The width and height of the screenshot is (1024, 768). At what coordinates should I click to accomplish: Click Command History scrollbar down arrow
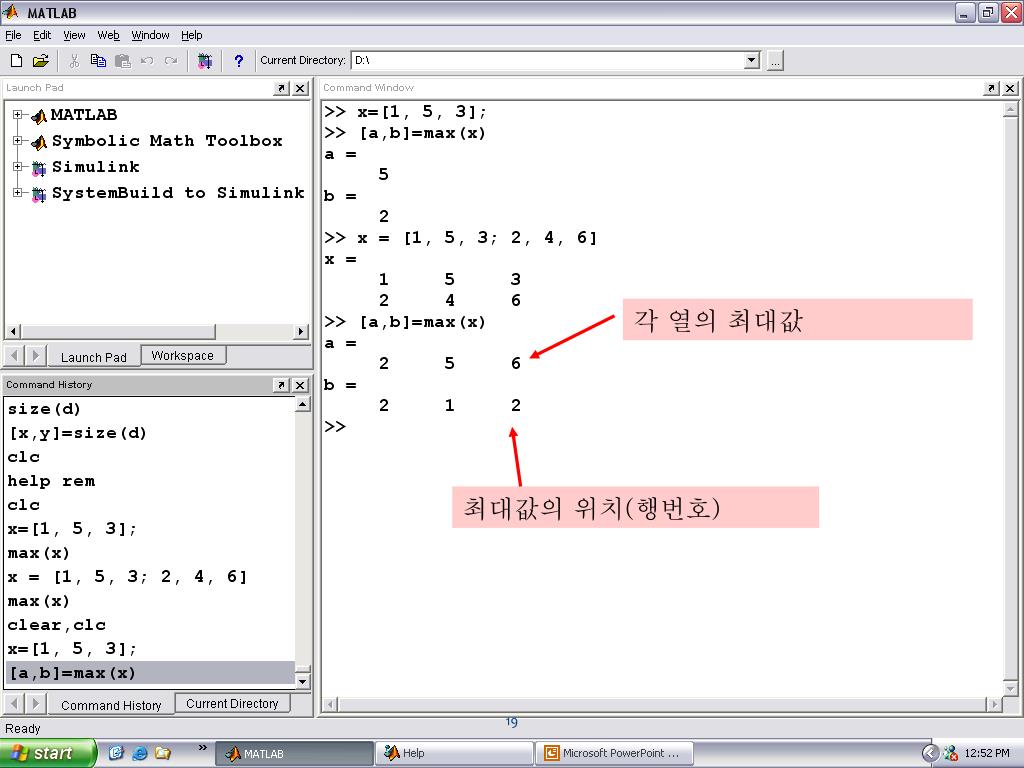coord(302,682)
